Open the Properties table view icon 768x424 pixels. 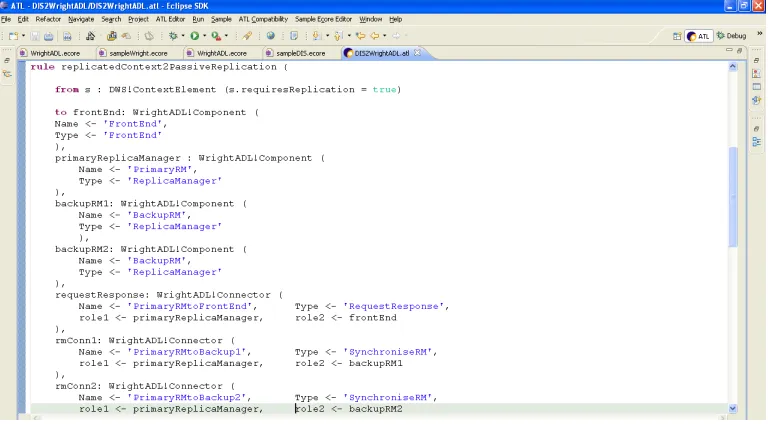[756, 87]
